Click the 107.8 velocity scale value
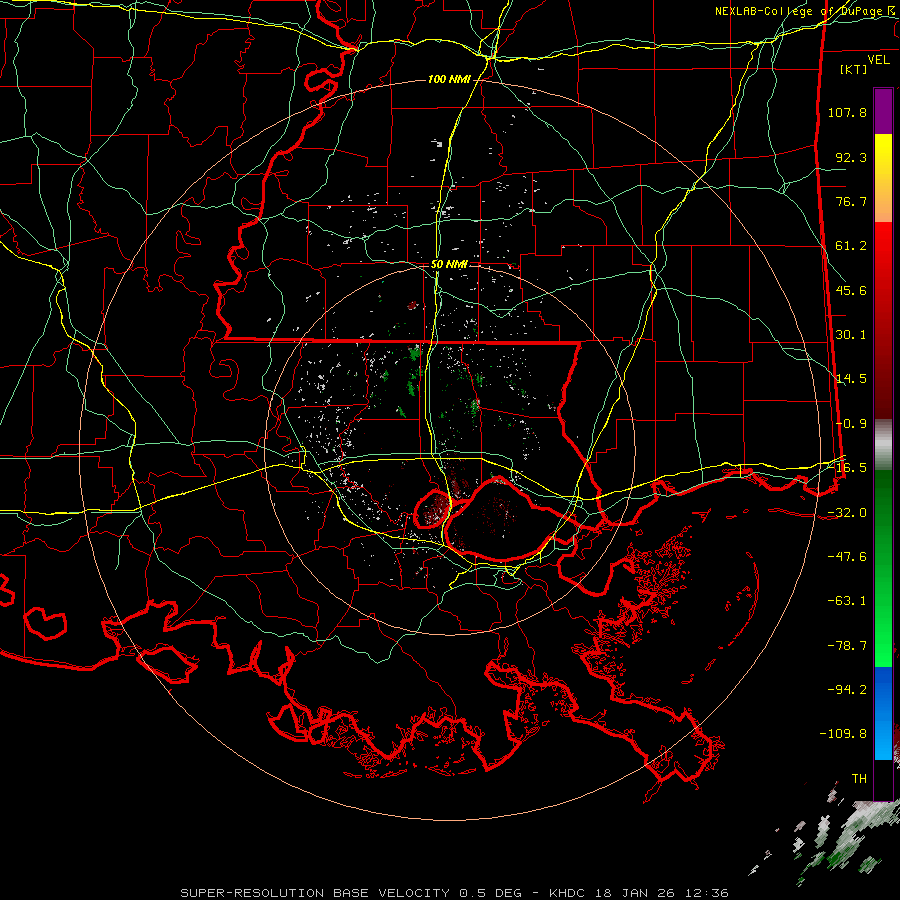900x900 pixels. (x=847, y=112)
